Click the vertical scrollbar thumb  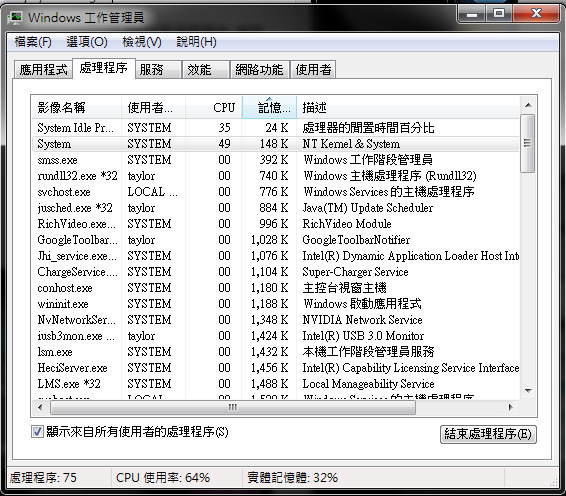(528, 143)
